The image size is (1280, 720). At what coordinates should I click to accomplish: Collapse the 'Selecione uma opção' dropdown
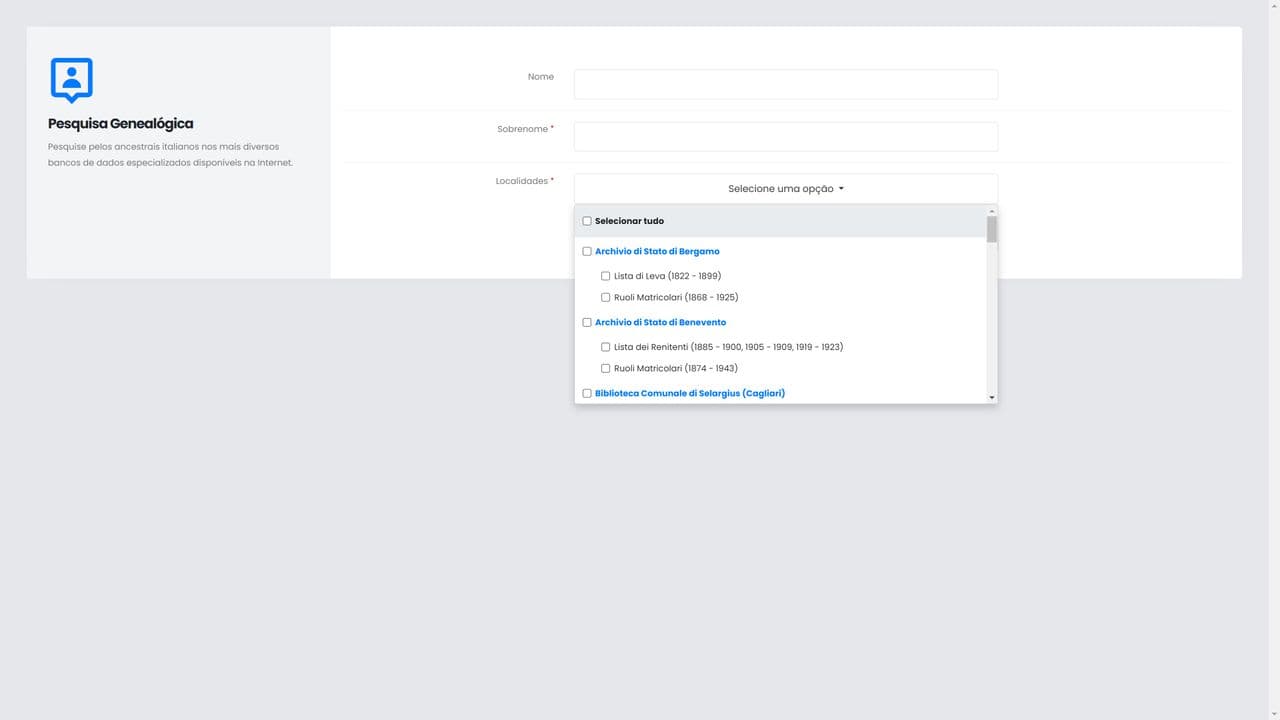(x=785, y=189)
